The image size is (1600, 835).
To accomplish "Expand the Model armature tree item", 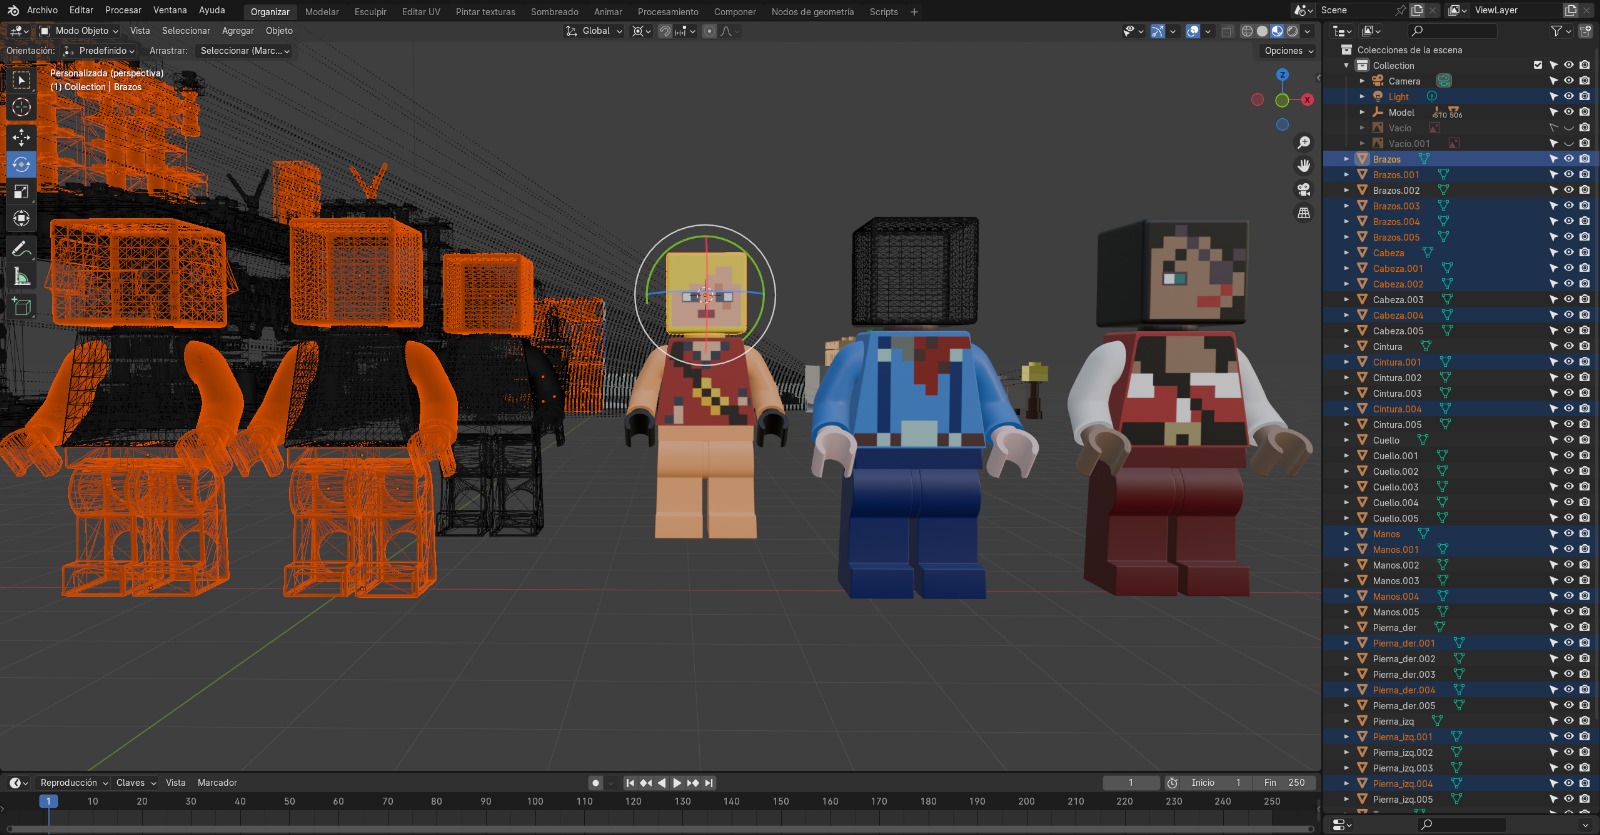I will [x=1362, y=112].
